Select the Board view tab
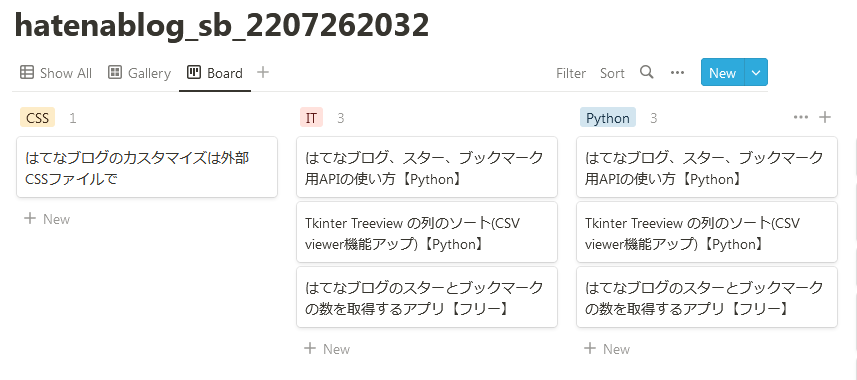Image resolution: width=857 pixels, height=380 pixels. click(215, 73)
